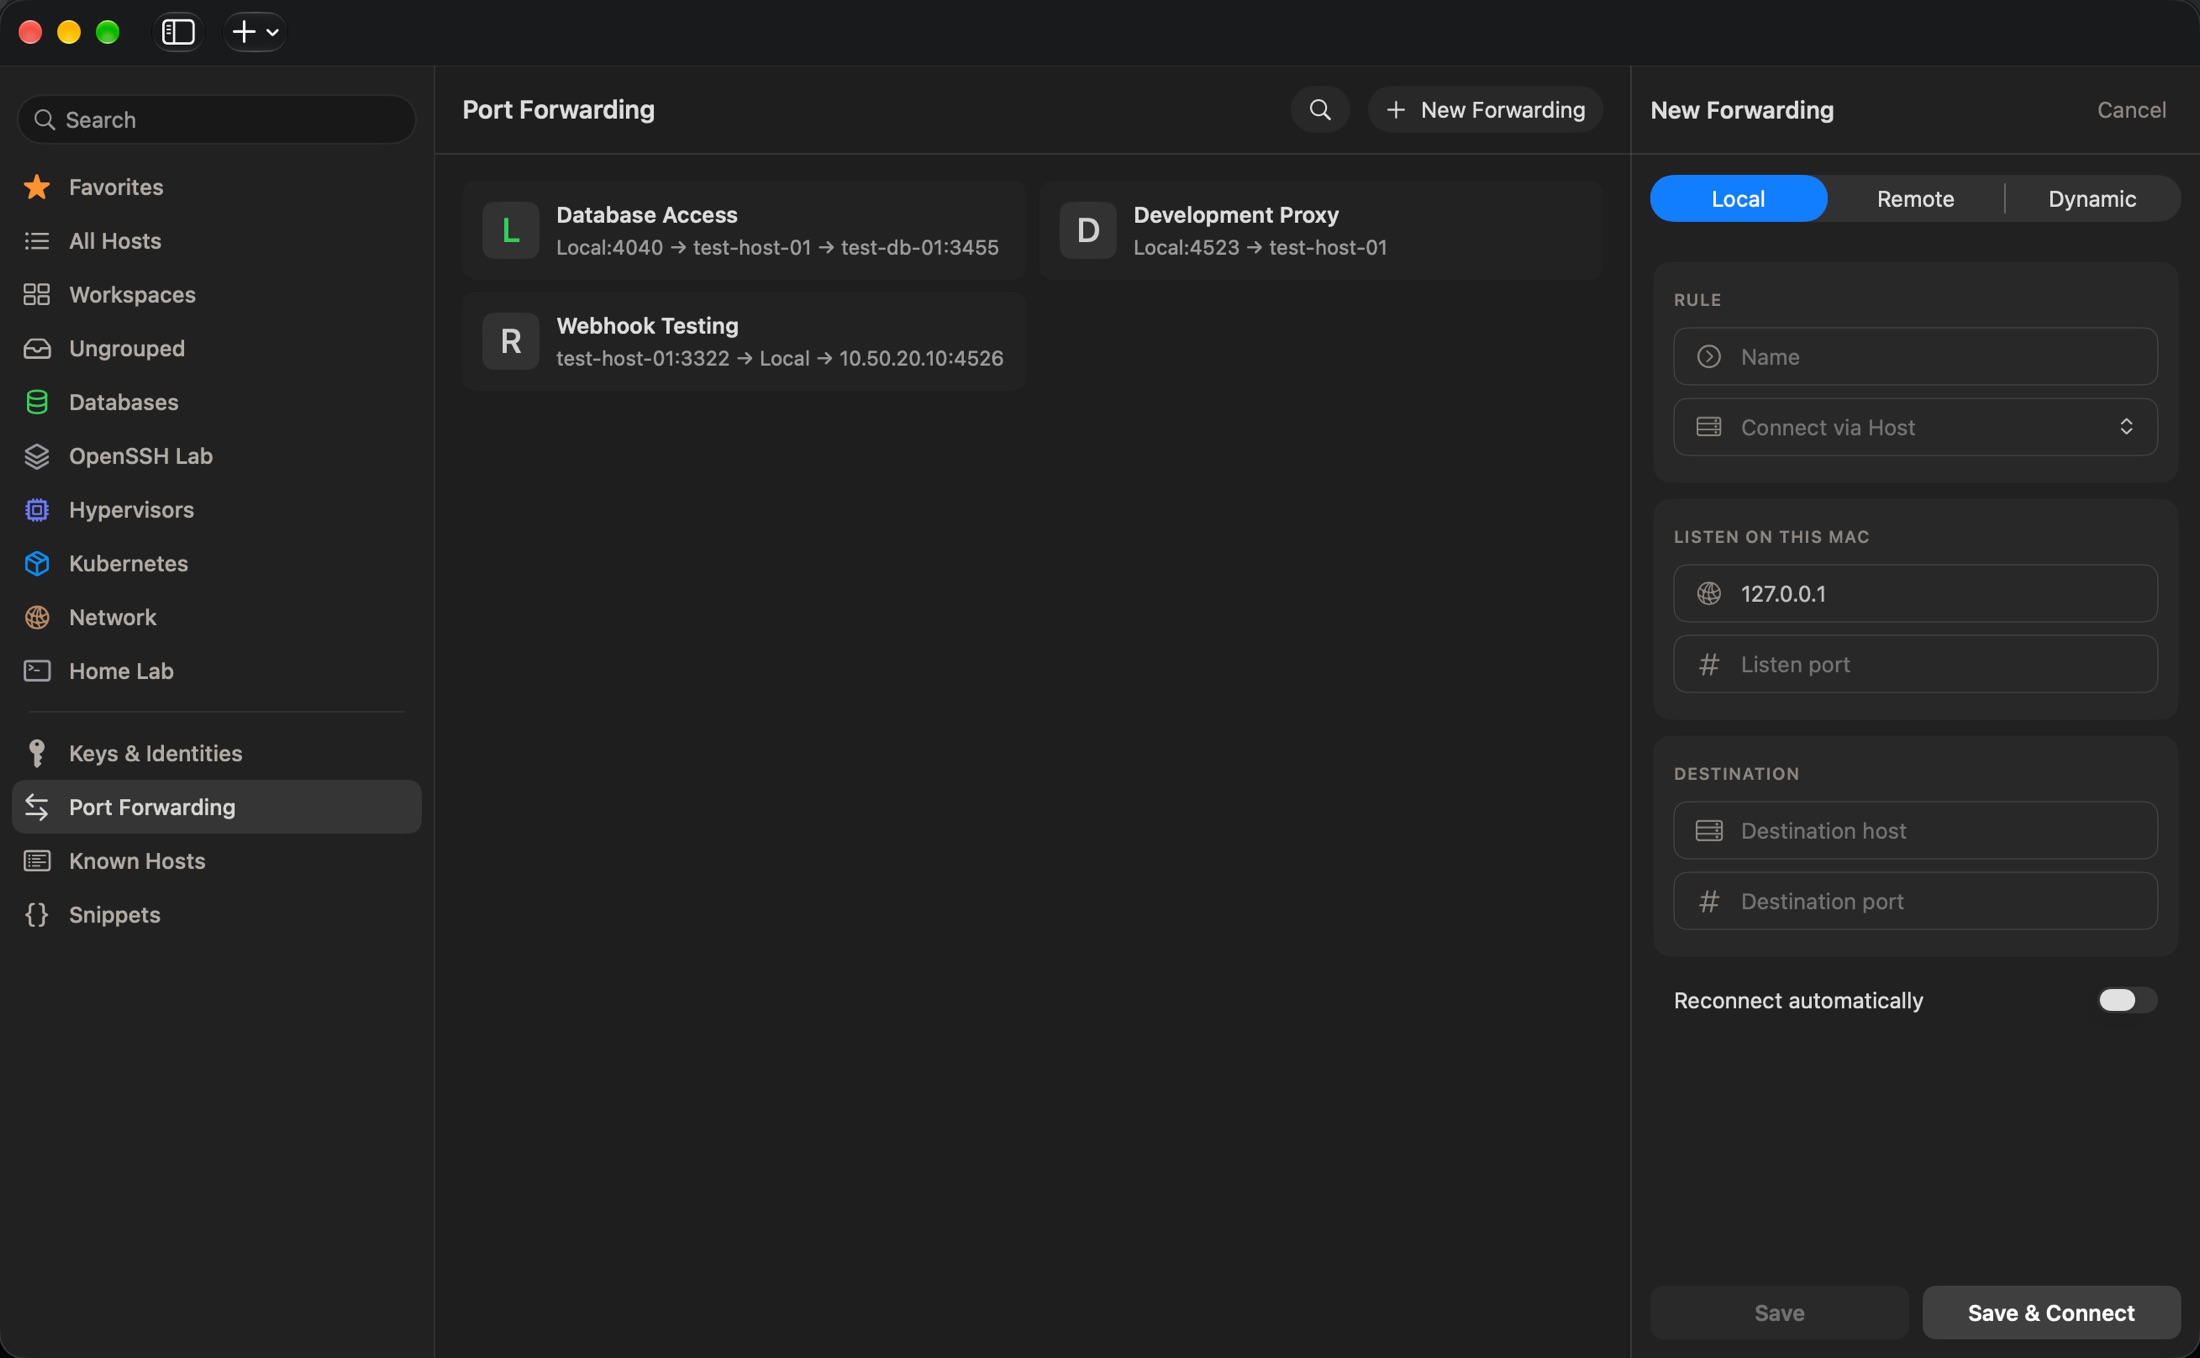Open Workspaces grid icon
Viewport: 2200px width, 1358px height.
point(37,295)
